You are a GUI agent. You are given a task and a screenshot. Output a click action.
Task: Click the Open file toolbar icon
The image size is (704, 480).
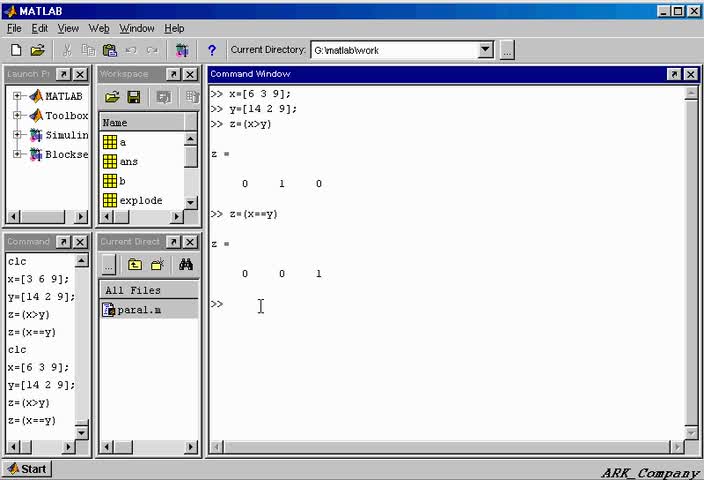38,50
